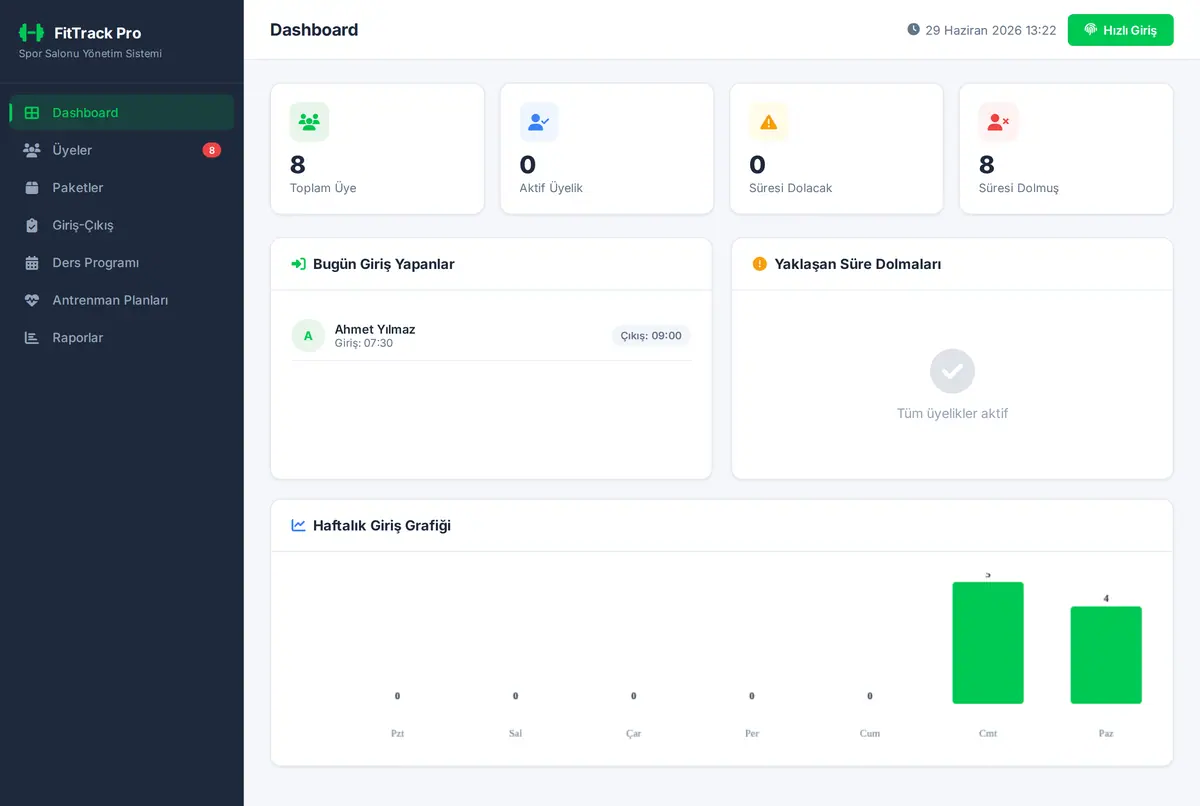Select the Aktif Üyelik stat card

607,149
